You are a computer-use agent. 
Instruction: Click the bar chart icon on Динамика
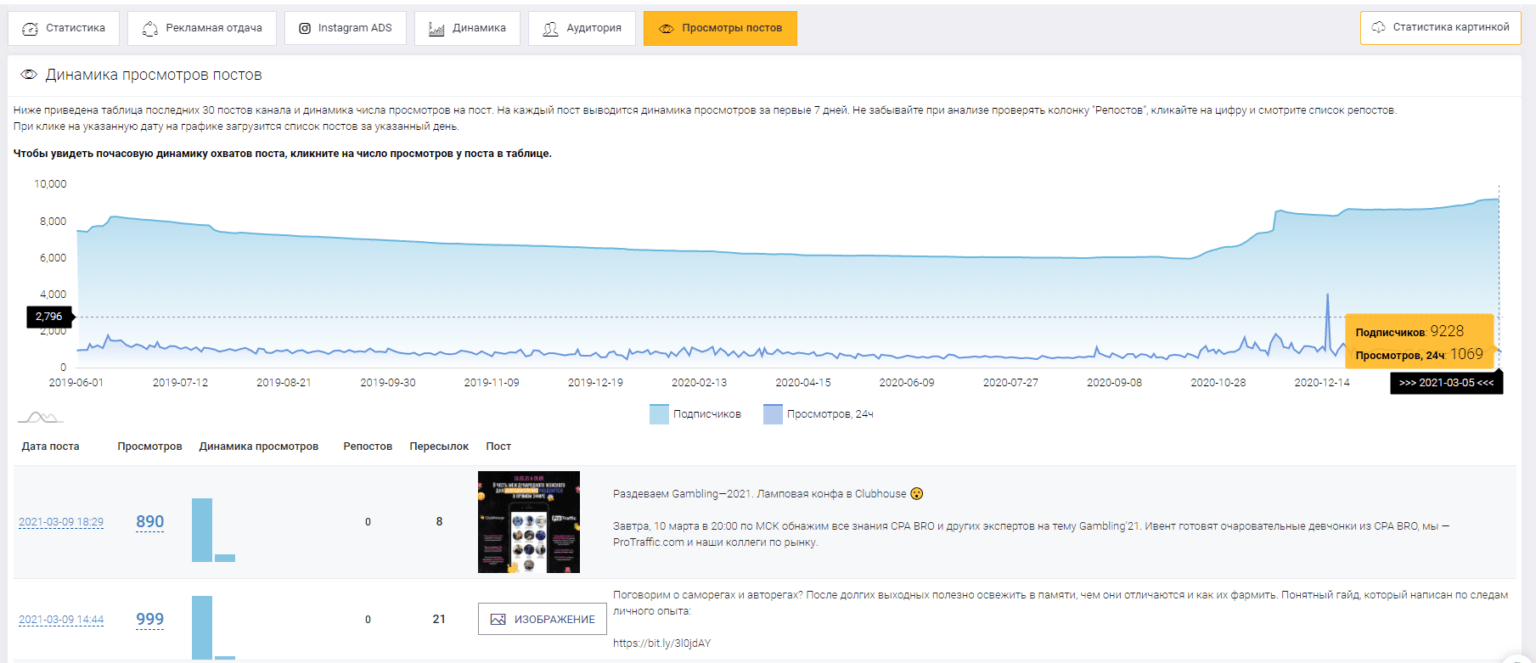[436, 29]
